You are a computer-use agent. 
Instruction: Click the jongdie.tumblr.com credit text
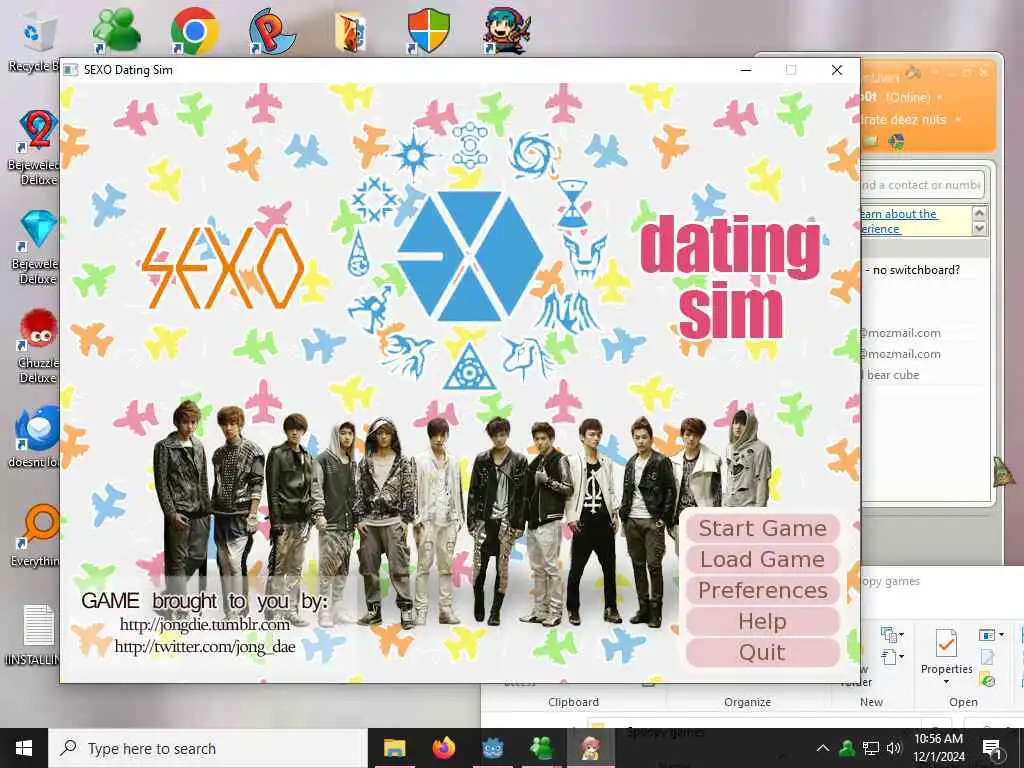(205, 624)
